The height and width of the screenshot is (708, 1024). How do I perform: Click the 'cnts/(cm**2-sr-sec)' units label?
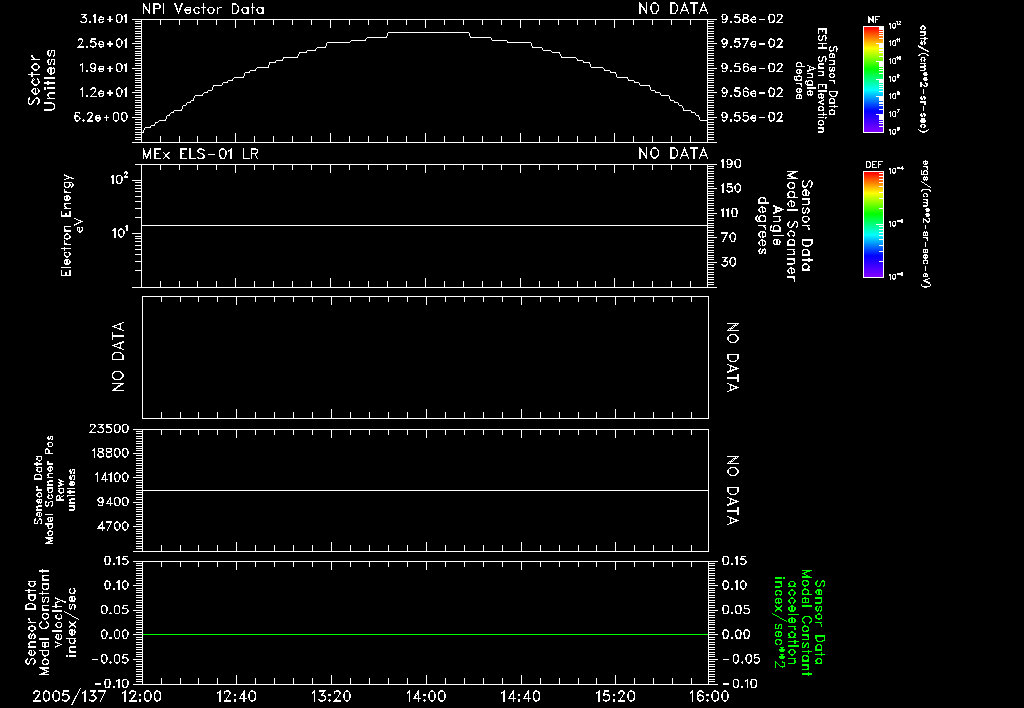(923, 79)
